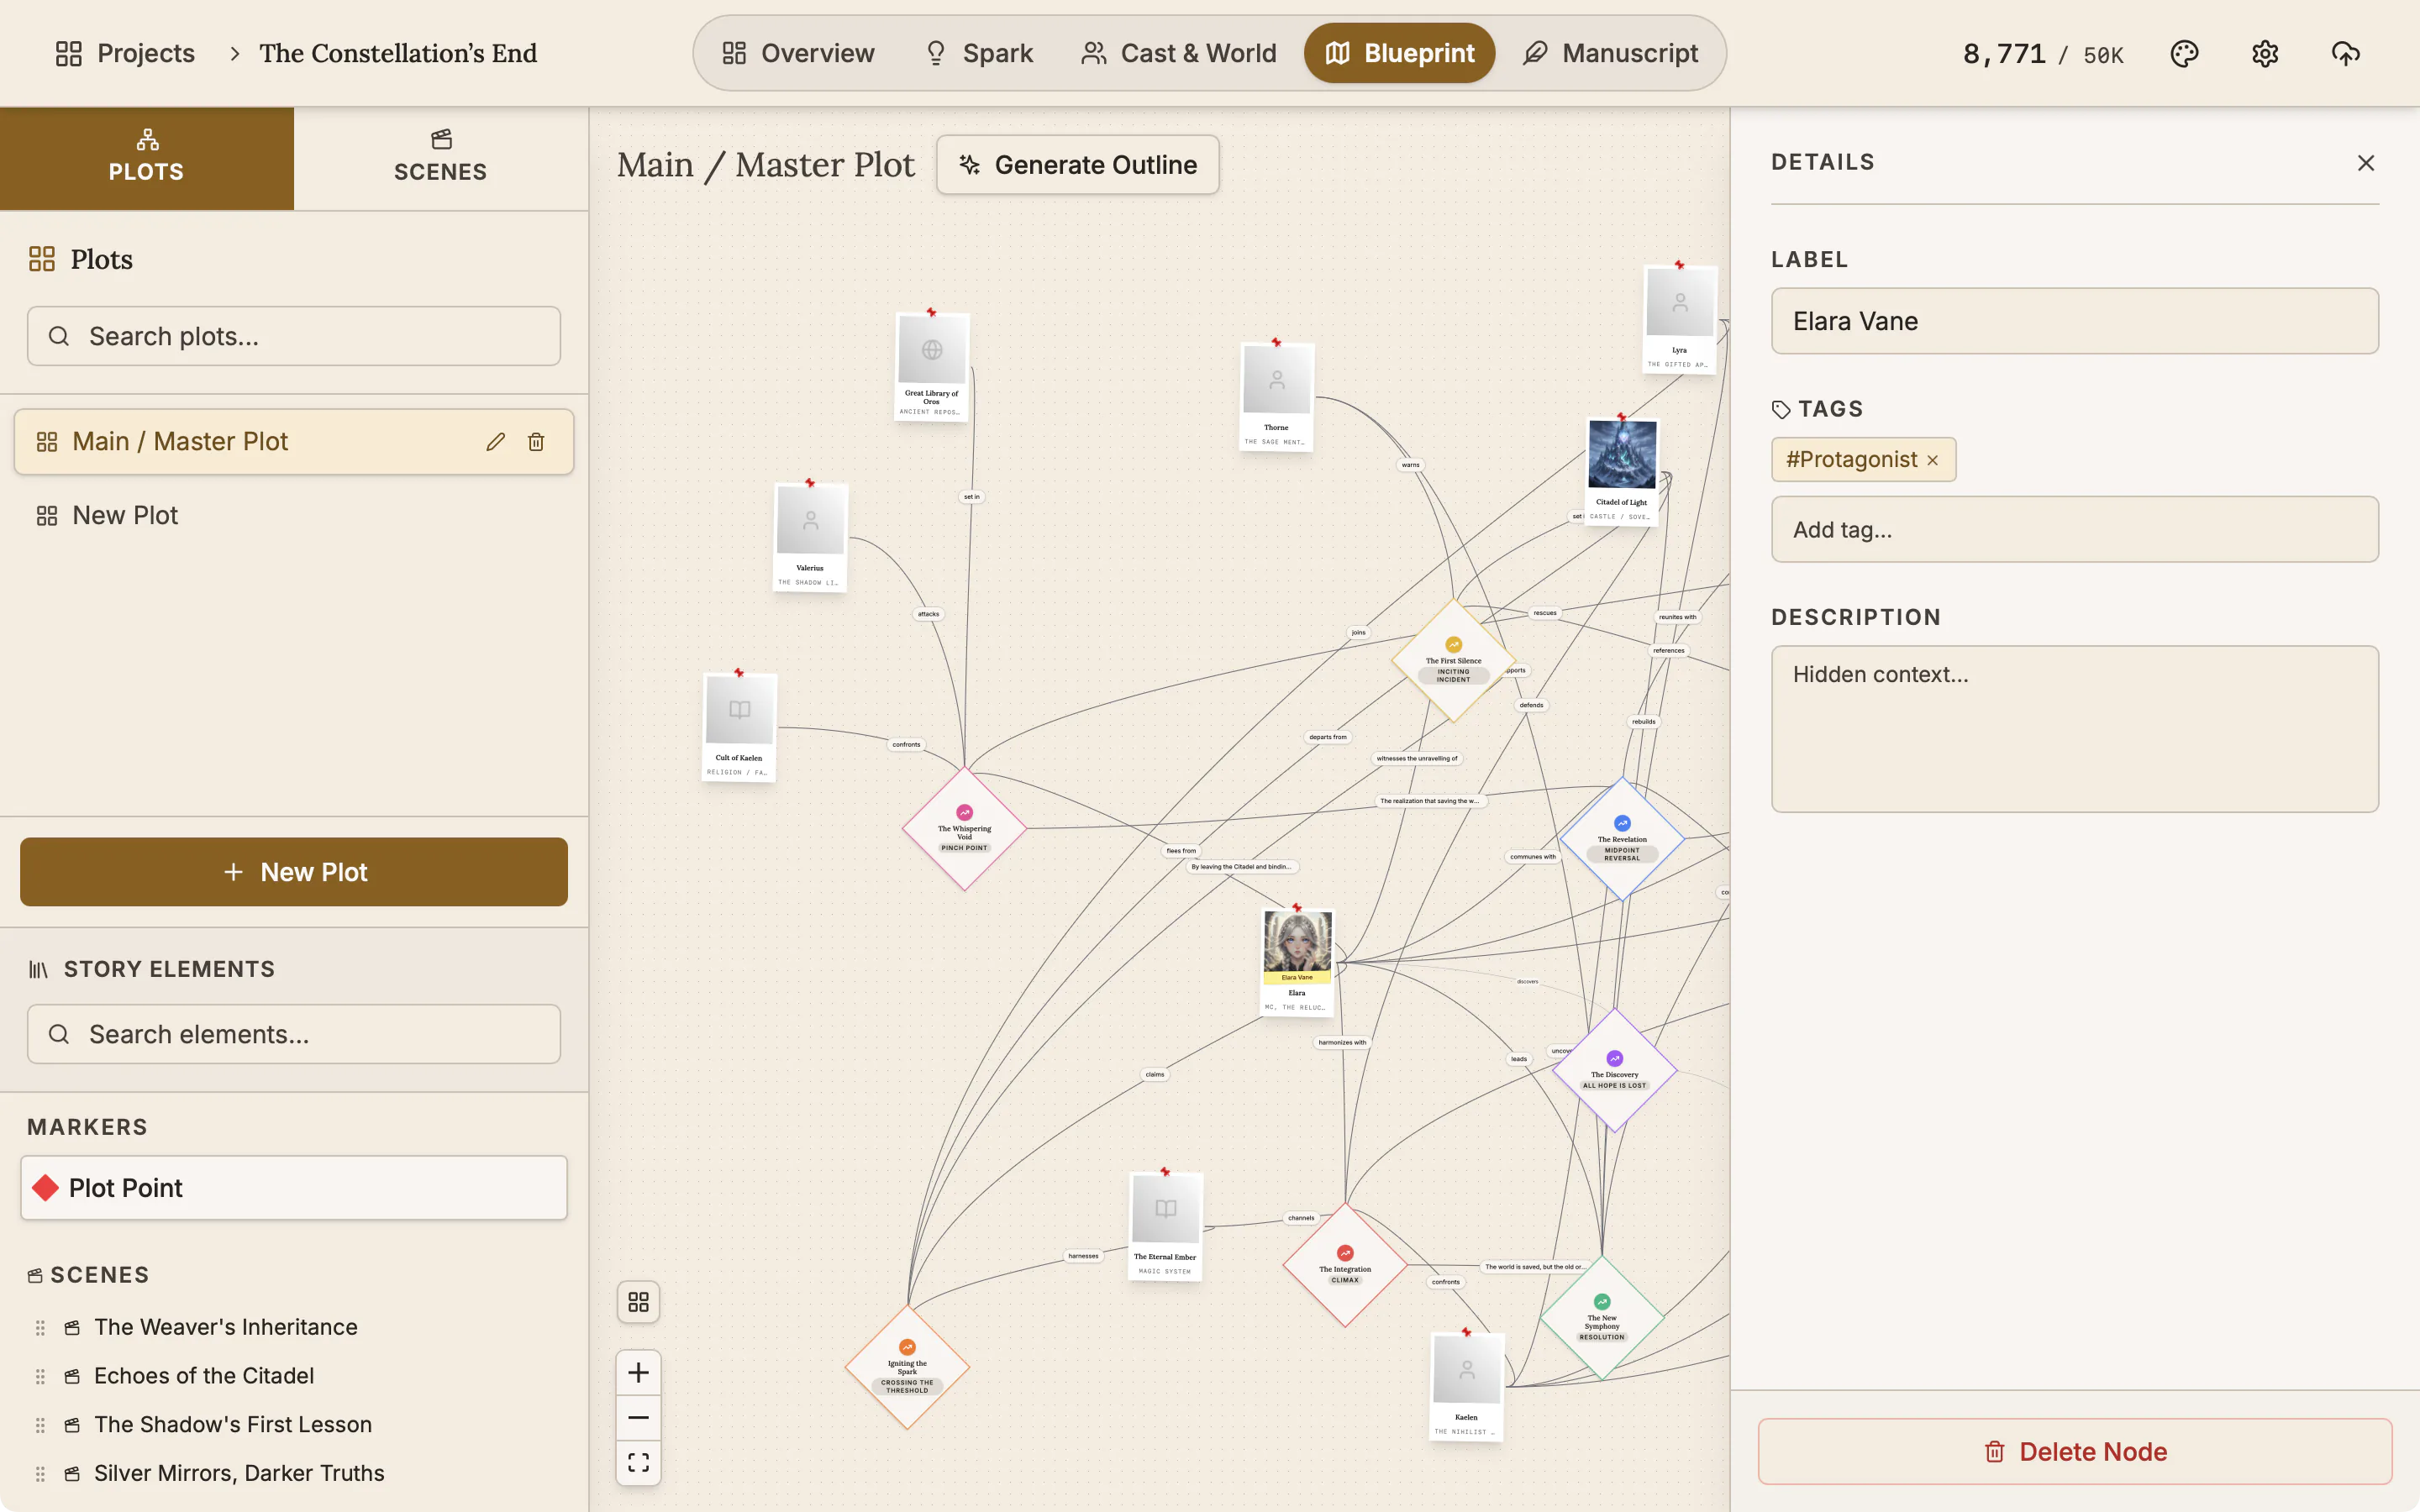2420x1512 pixels.
Task: Open the Spark tab
Action: pyautogui.click(x=979, y=53)
